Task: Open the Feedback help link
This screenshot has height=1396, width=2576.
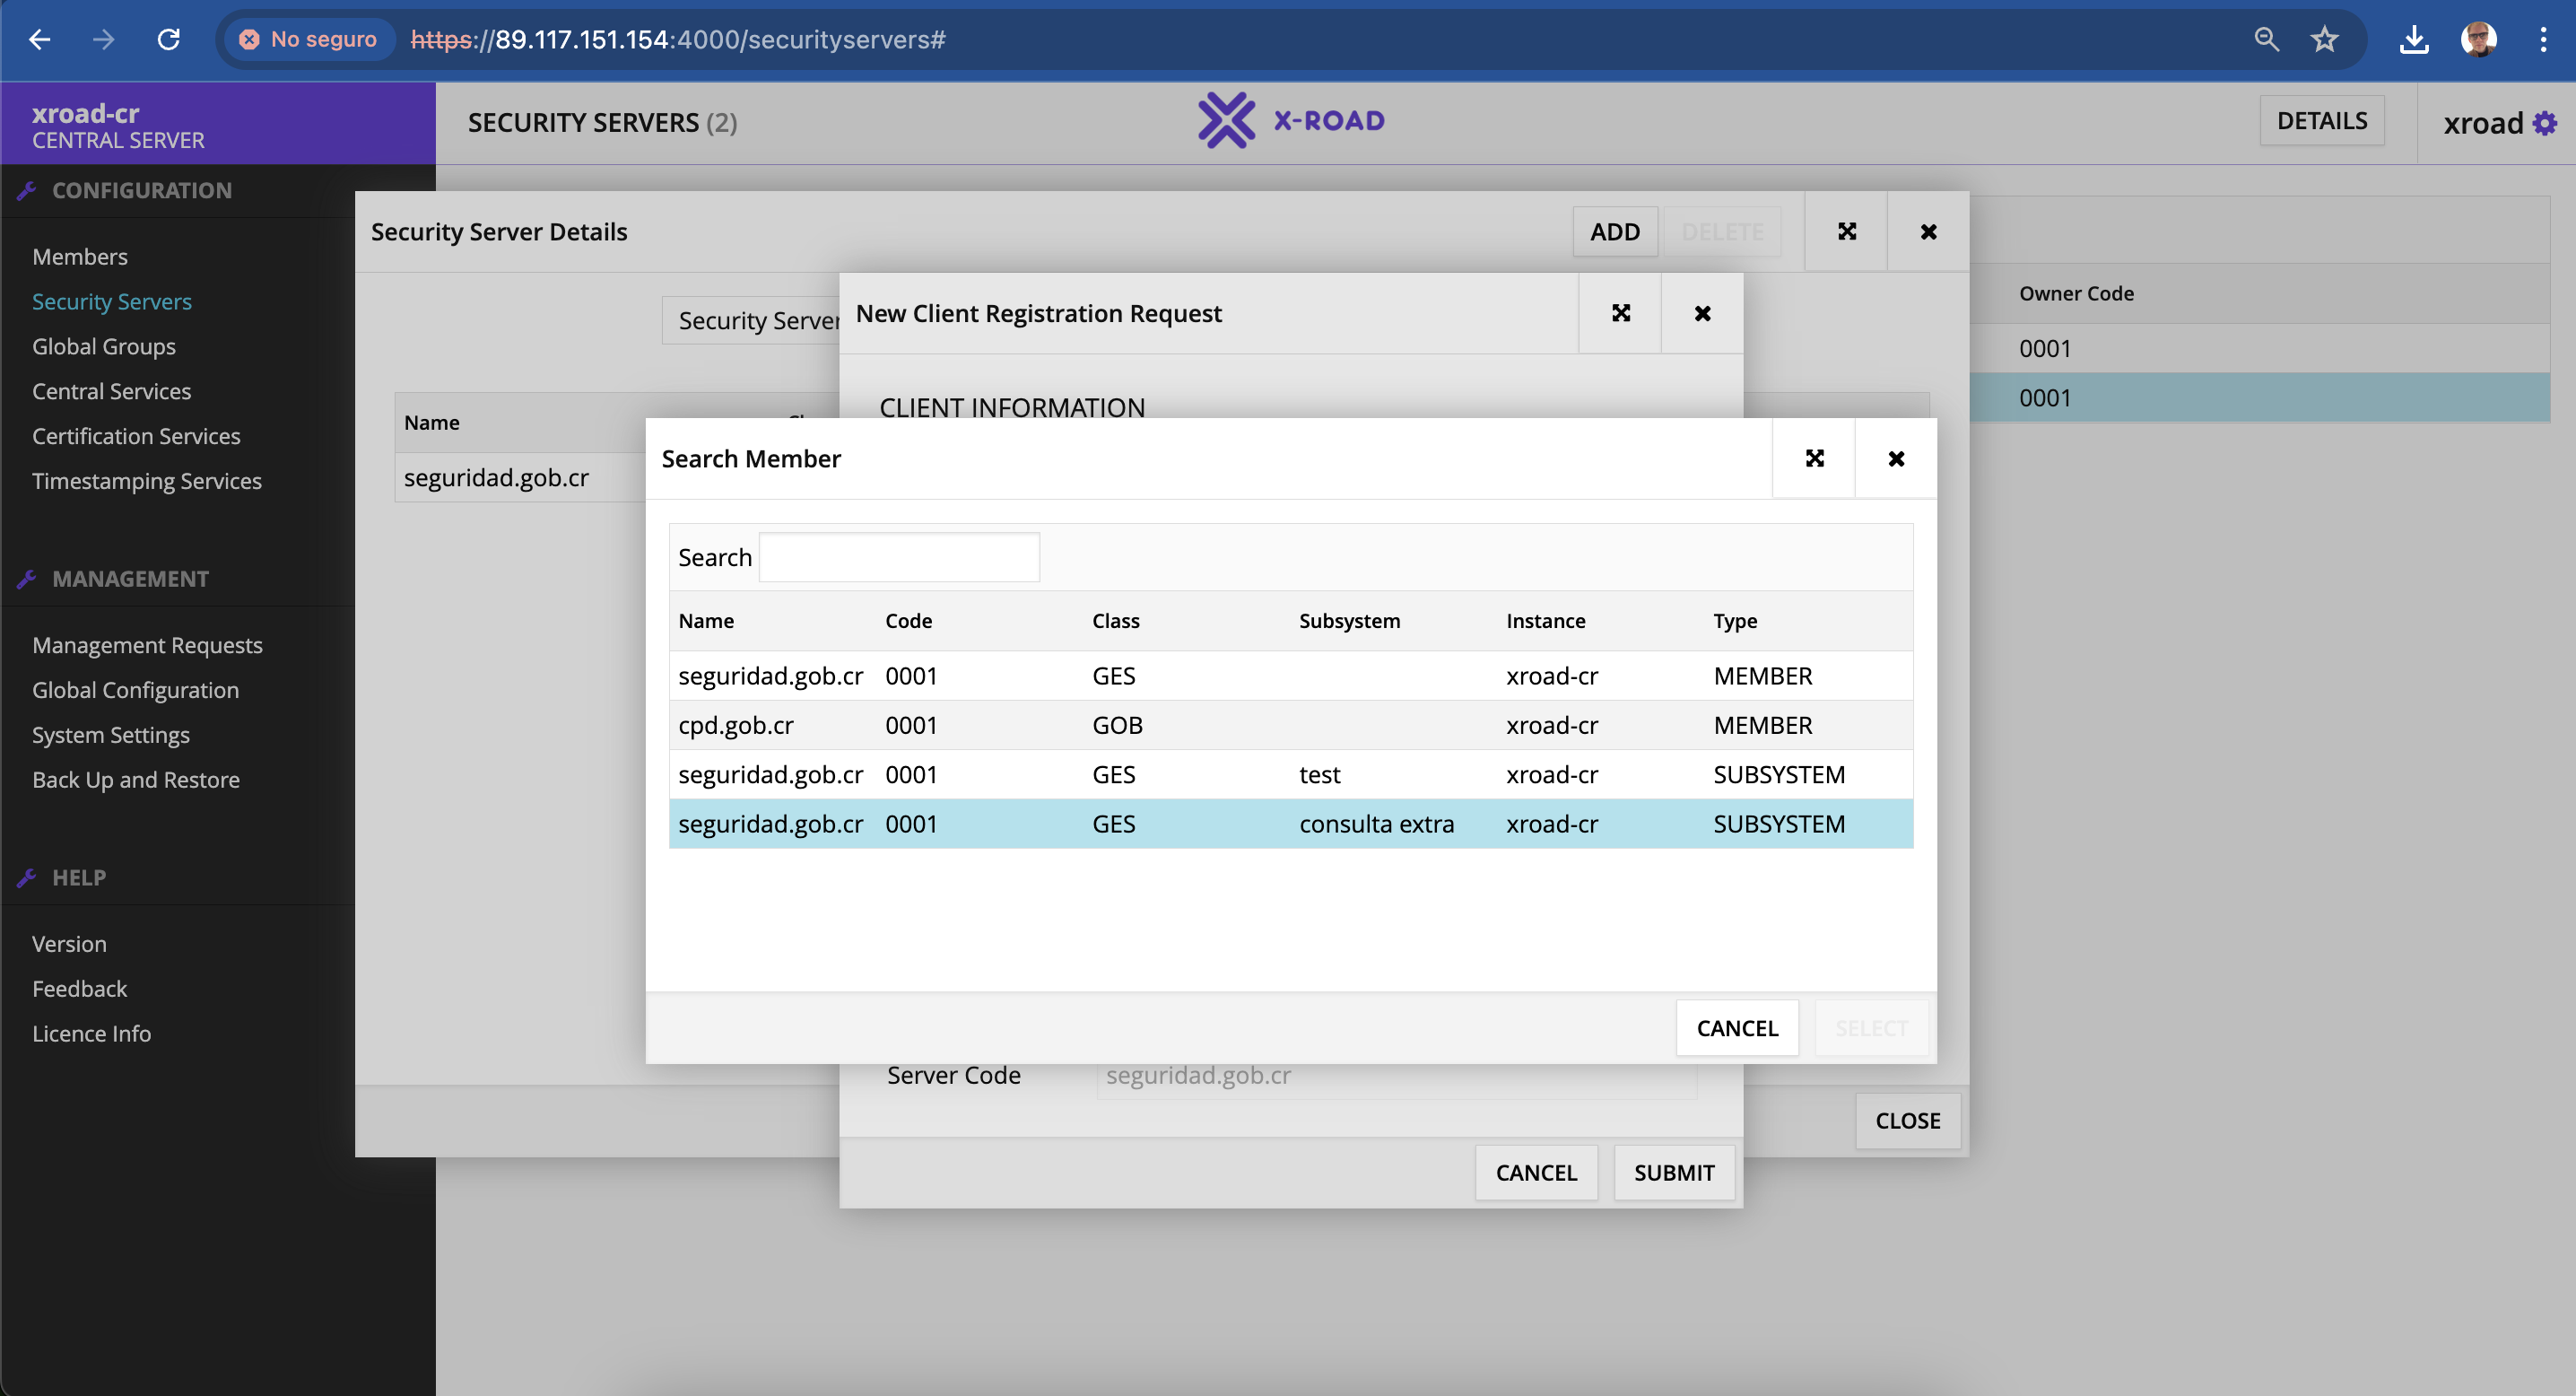Action: pyautogui.click(x=80, y=989)
